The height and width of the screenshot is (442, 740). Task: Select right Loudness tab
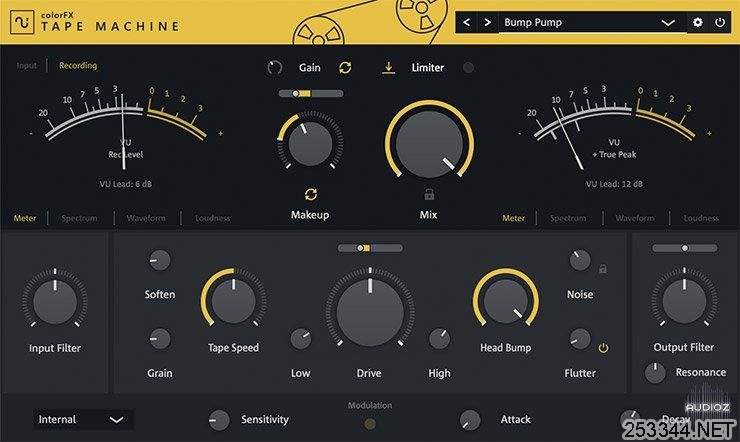(701, 218)
